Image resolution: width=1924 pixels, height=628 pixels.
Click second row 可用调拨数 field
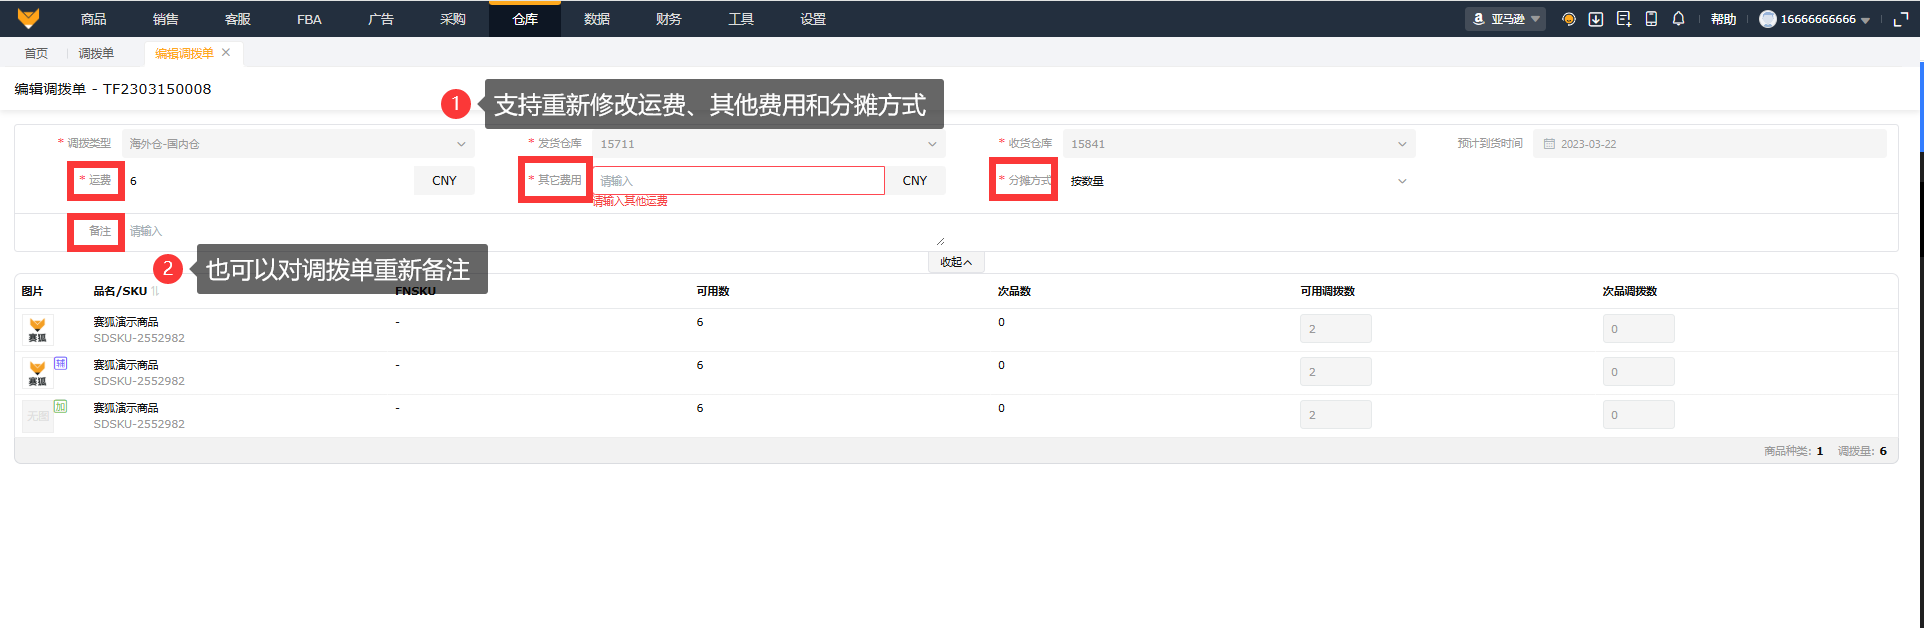pyautogui.click(x=1335, y=372)
